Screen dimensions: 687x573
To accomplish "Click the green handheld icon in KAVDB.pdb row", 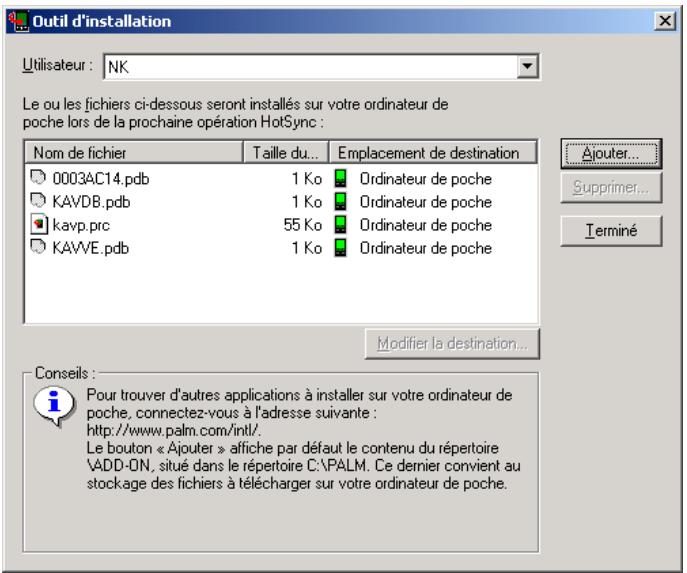I will coord(340,202).
